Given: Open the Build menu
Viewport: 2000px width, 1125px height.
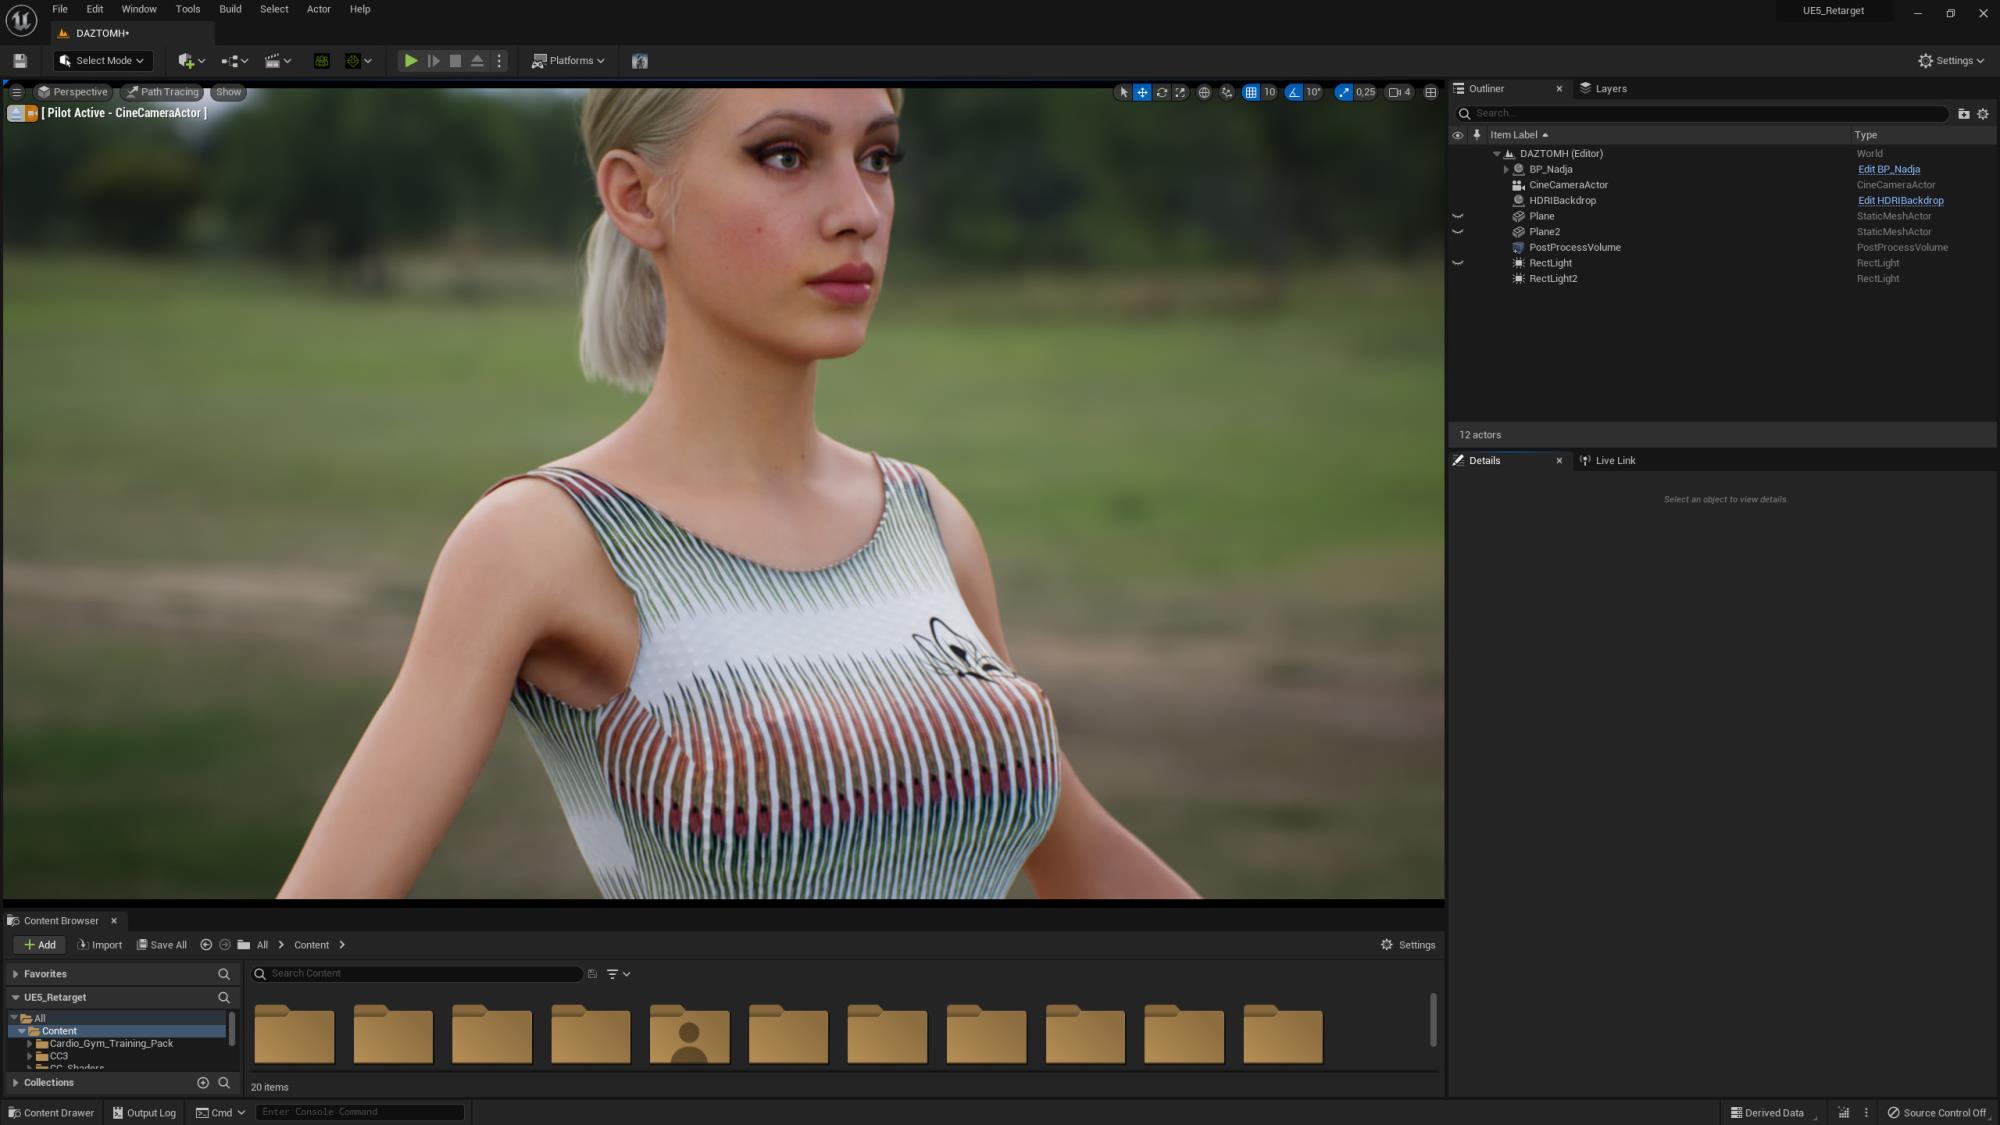Looking at the screenshot, I should coord(230,9).
